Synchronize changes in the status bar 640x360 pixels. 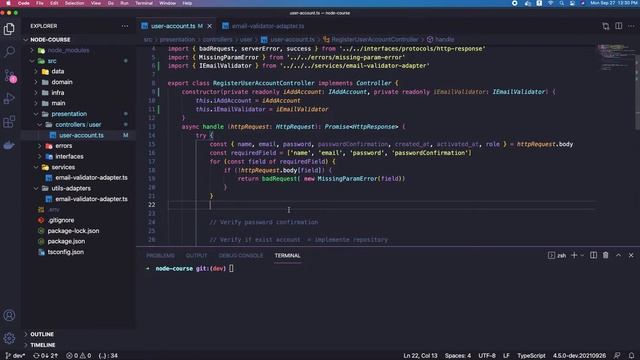45,356
